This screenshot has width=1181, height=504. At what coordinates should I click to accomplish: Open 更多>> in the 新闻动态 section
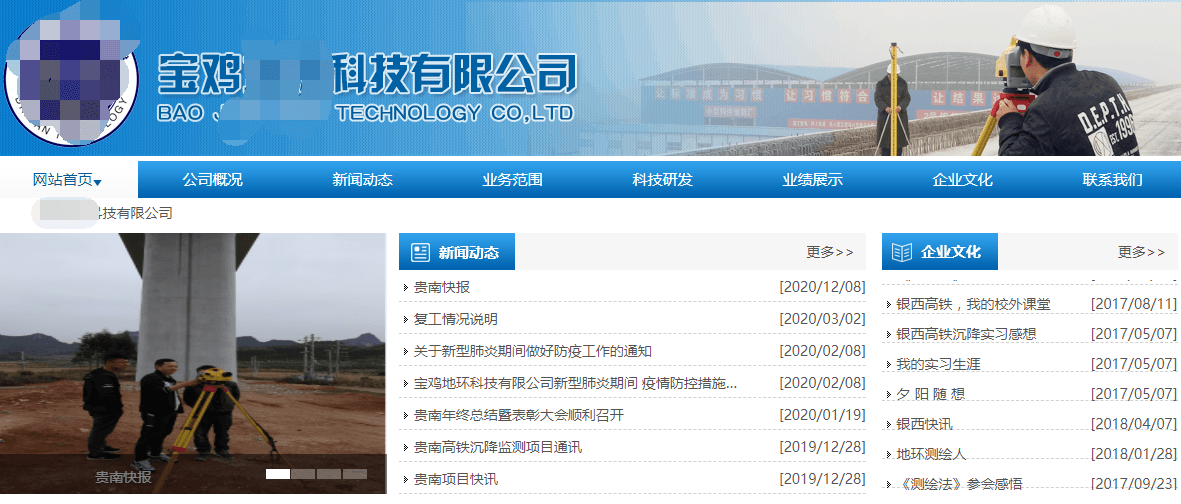(x=830, y=252)
